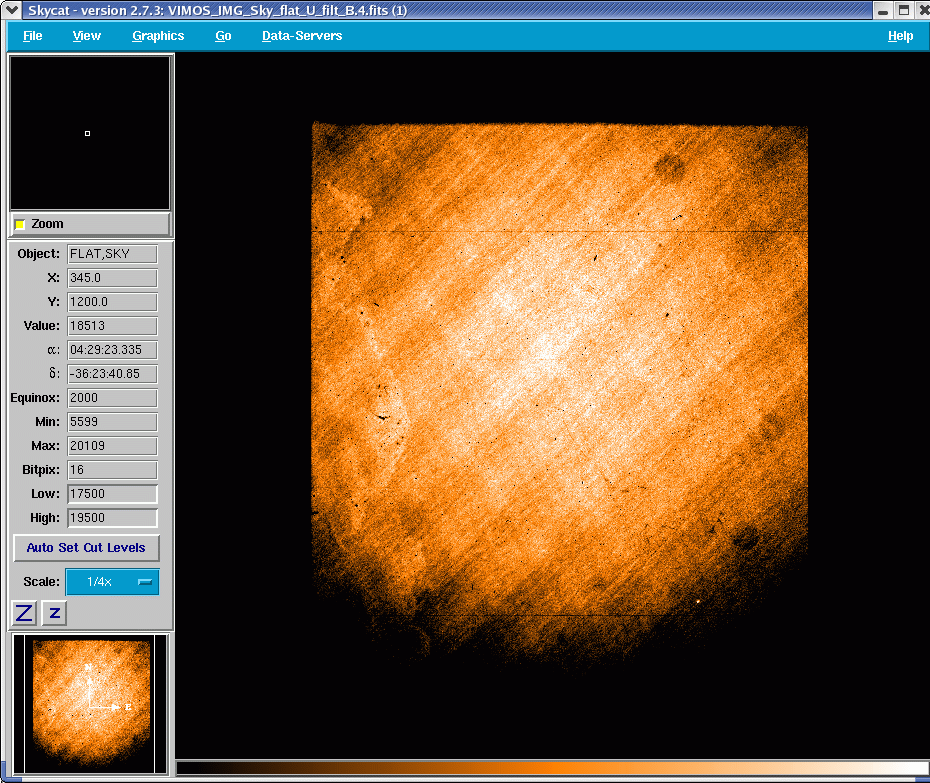Click the High cut level field
The image size is (930, 783).
click(112, 518)
